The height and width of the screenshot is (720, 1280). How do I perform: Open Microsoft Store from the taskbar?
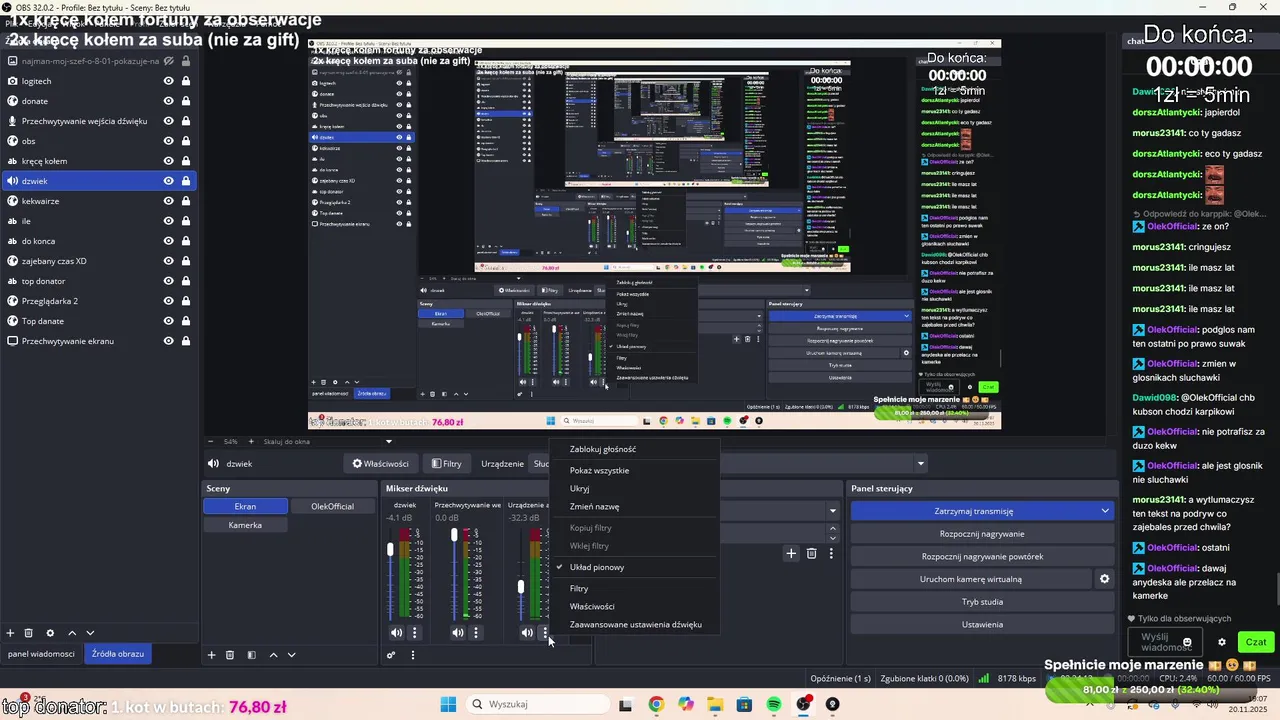coord(744,704)
